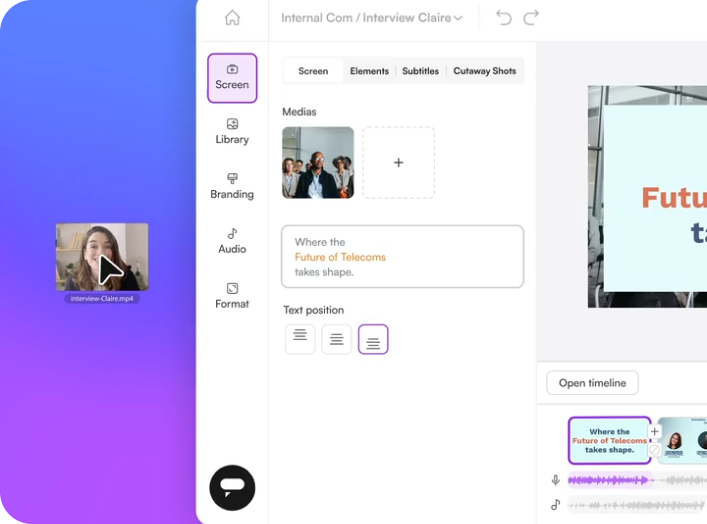Add a scene with the plus icon
707x524 pixels.
(x=655, y=432)
